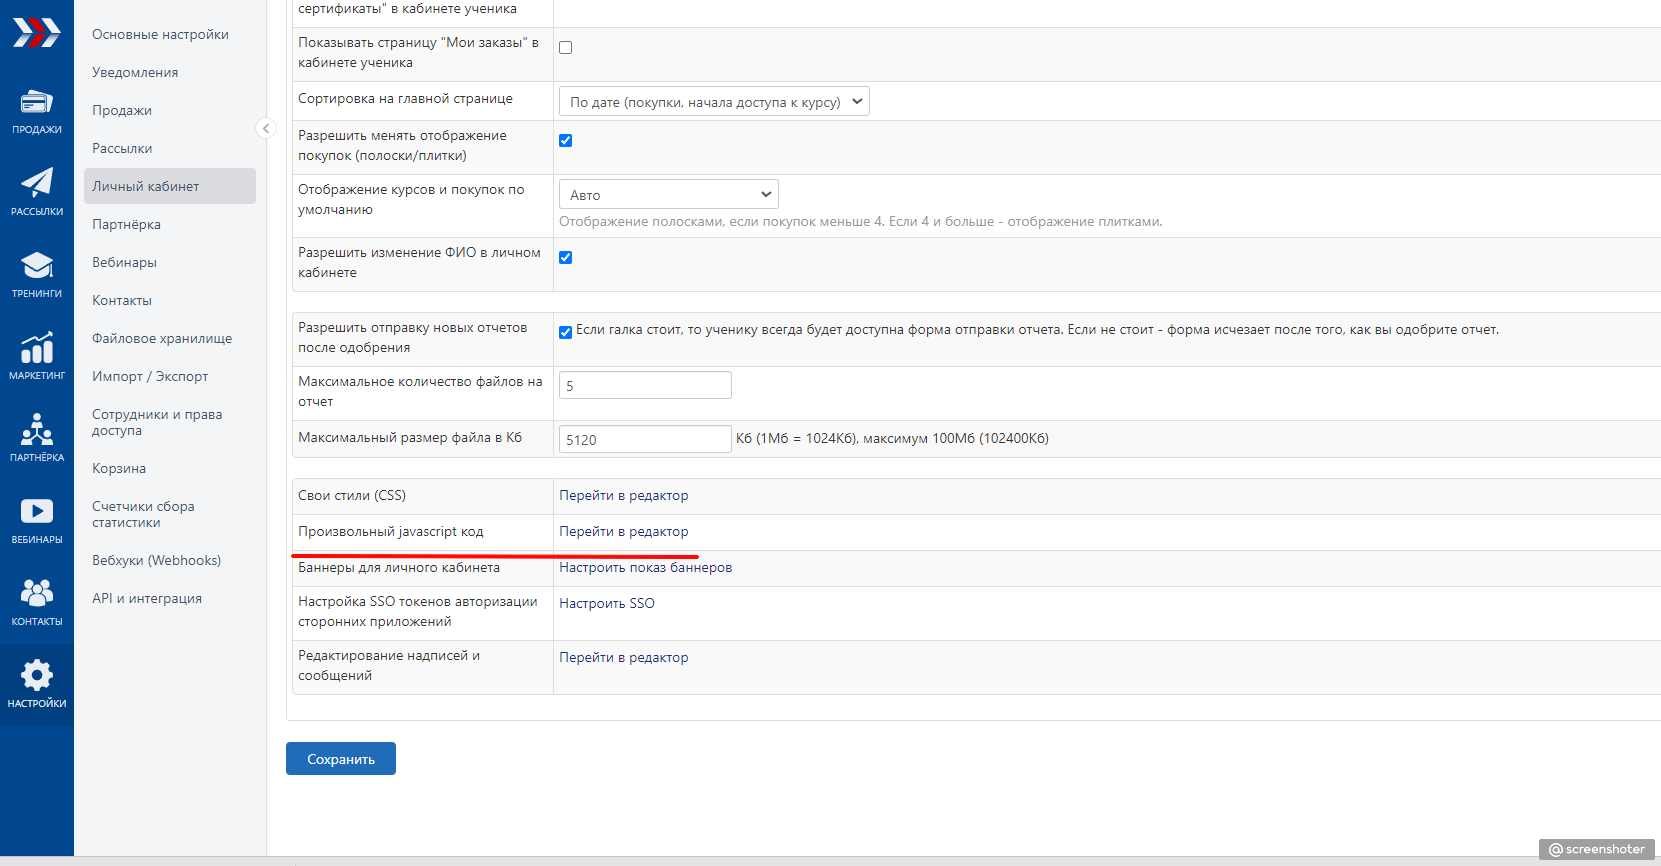Click the maximum file size input field
The width and height of the screenshot is (1661, 866).
pyautogui.click(x=645, y=440)
